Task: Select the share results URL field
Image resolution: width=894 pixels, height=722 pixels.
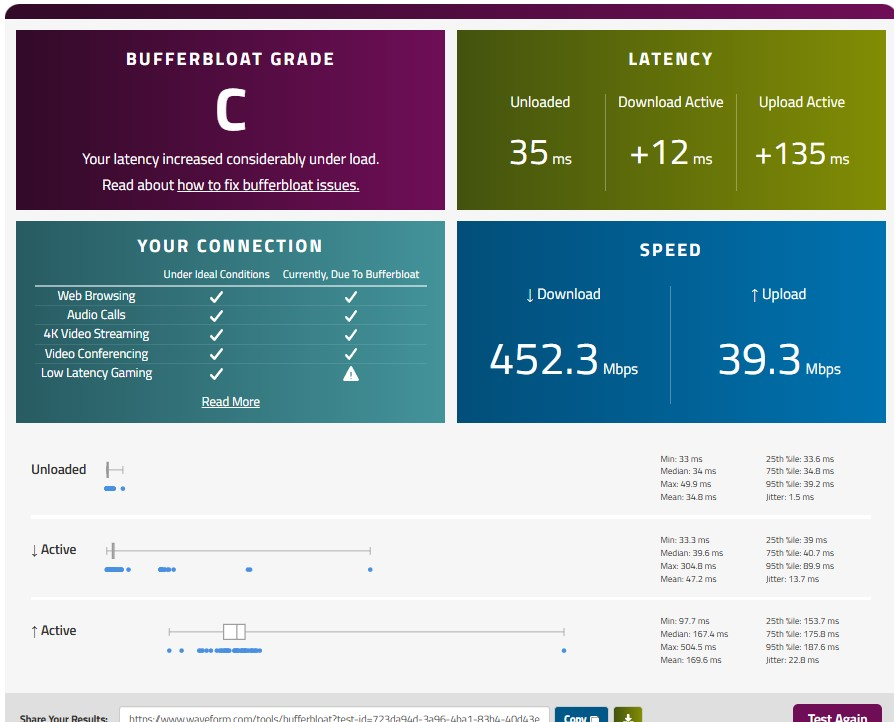Action: coord(334,716)
